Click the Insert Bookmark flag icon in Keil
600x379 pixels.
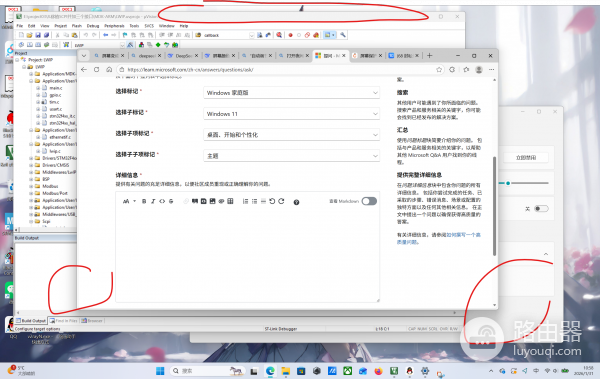[x=125, y=35]
